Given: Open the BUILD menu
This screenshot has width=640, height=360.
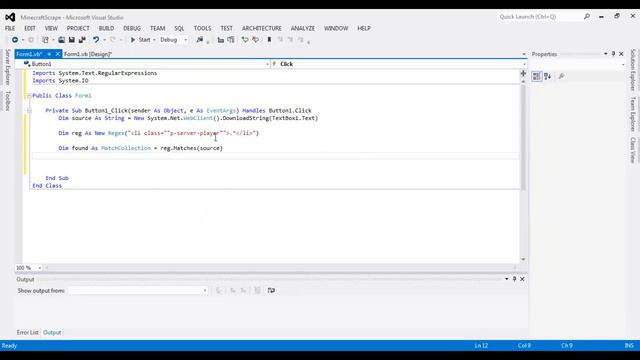Looking at the screenshot, I should [106, 29].
